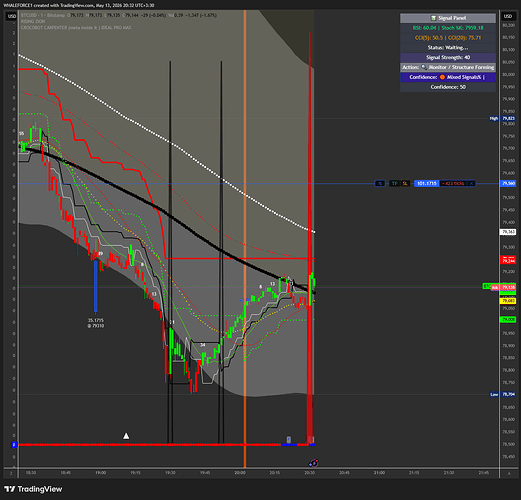Select the CROCOBOT CARPENTER indicator legend
This screenshot has width=521, height=500.
tap(76, 28)
